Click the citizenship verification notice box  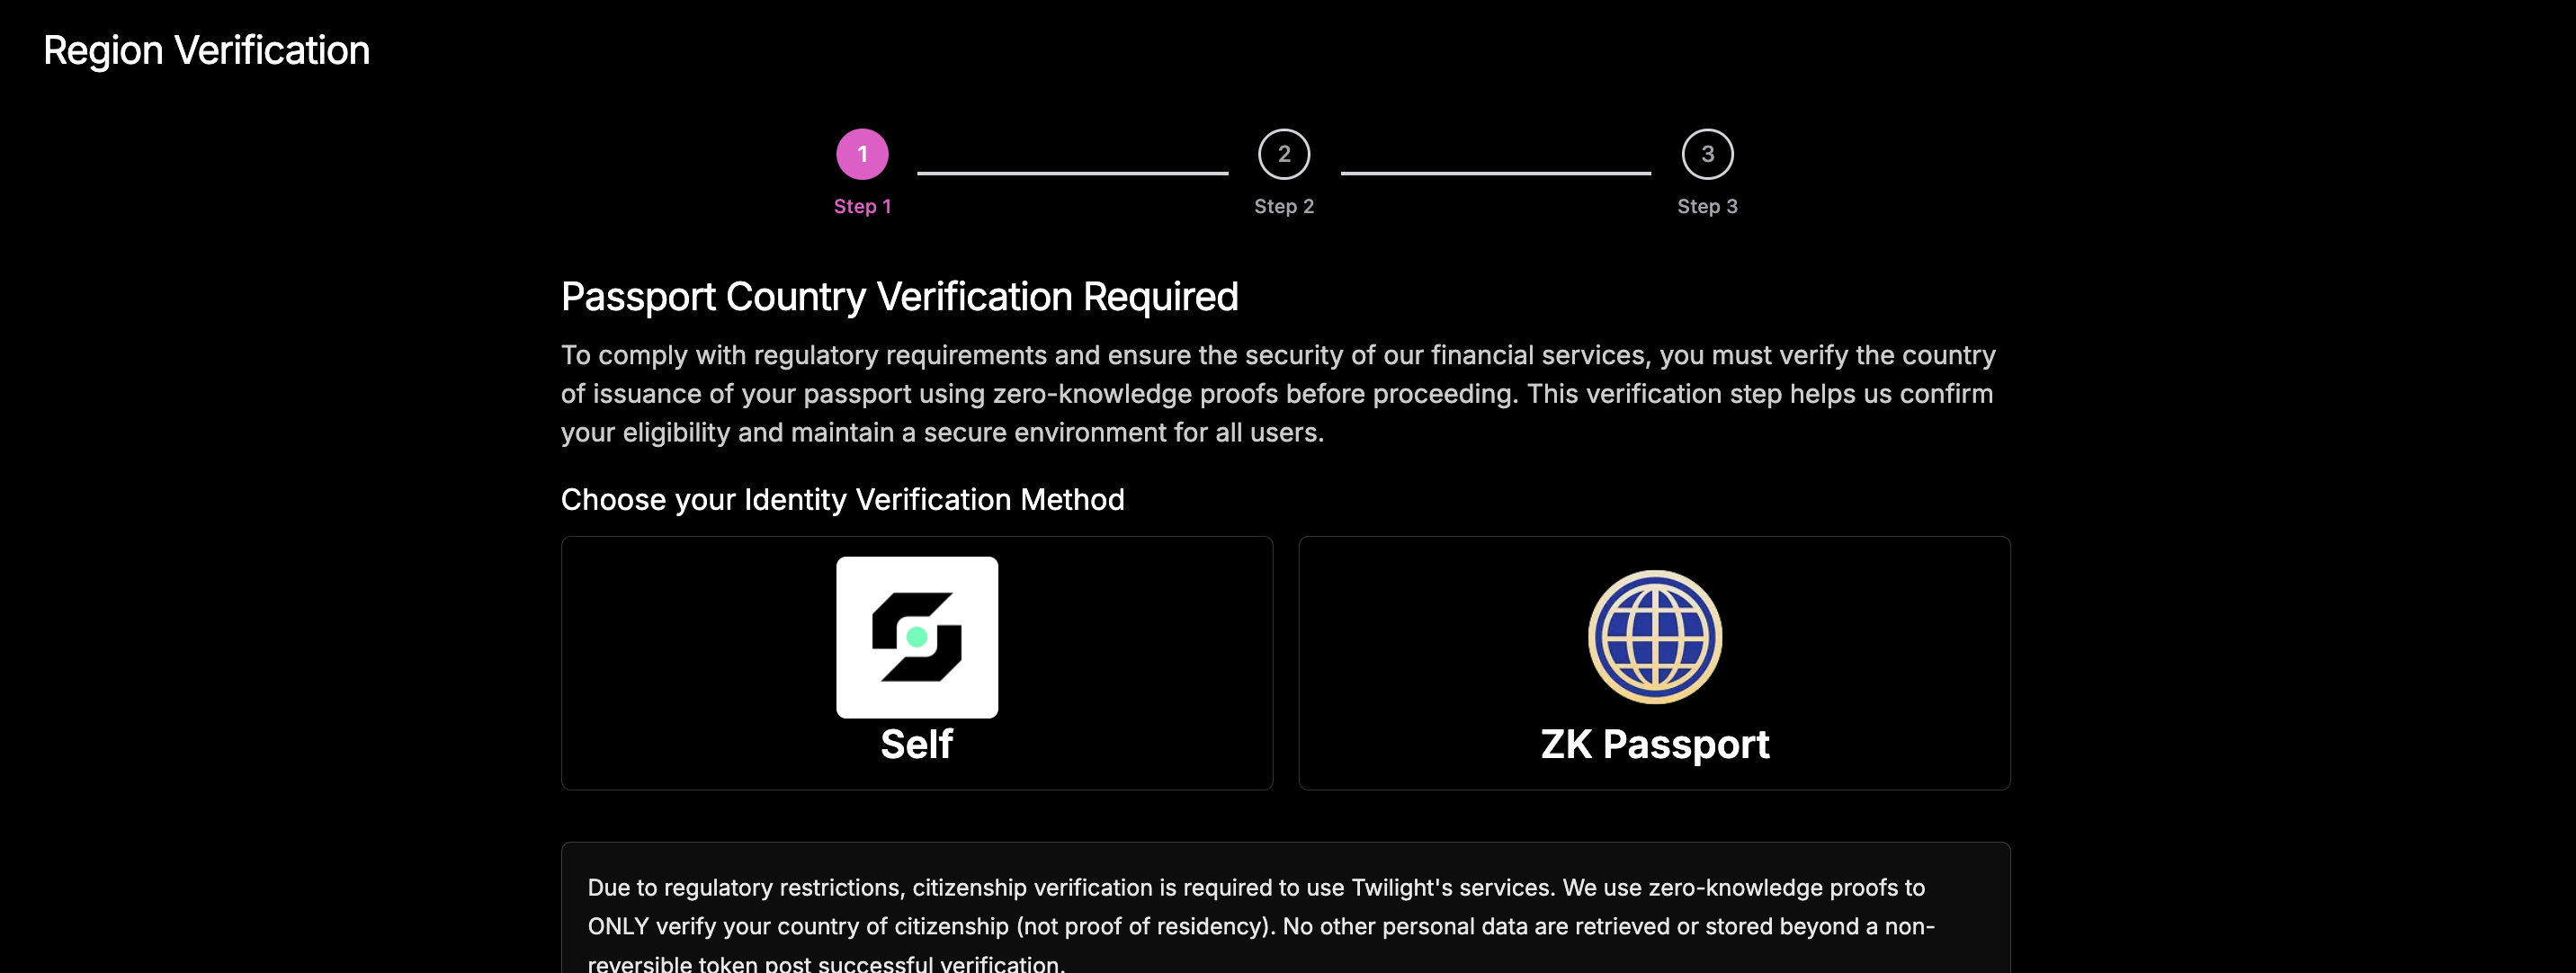point(1285,925)
